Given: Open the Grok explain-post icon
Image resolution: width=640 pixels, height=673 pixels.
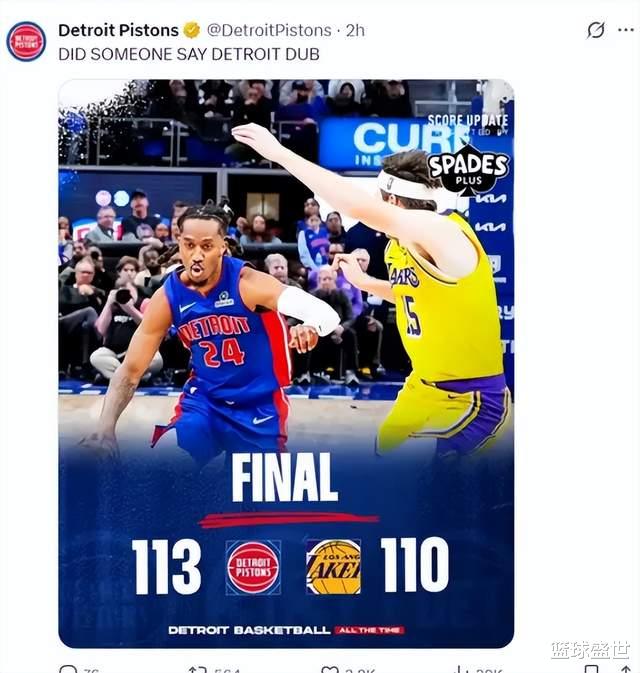Looking at the screenshot, I should tap(596, 30).
